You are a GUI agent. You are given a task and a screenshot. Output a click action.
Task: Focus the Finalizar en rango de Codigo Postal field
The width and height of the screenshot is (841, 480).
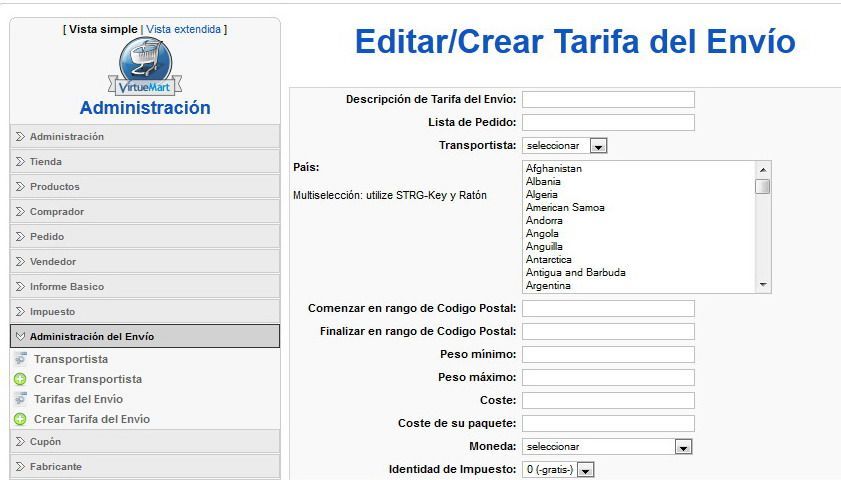608,331
